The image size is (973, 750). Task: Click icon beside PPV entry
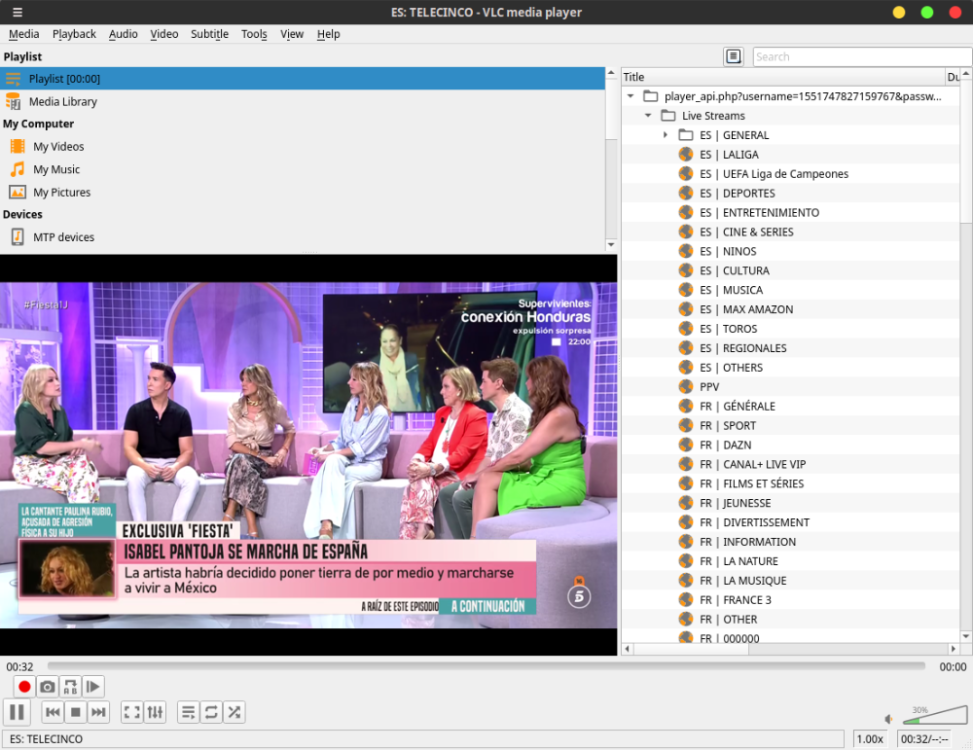686,386
